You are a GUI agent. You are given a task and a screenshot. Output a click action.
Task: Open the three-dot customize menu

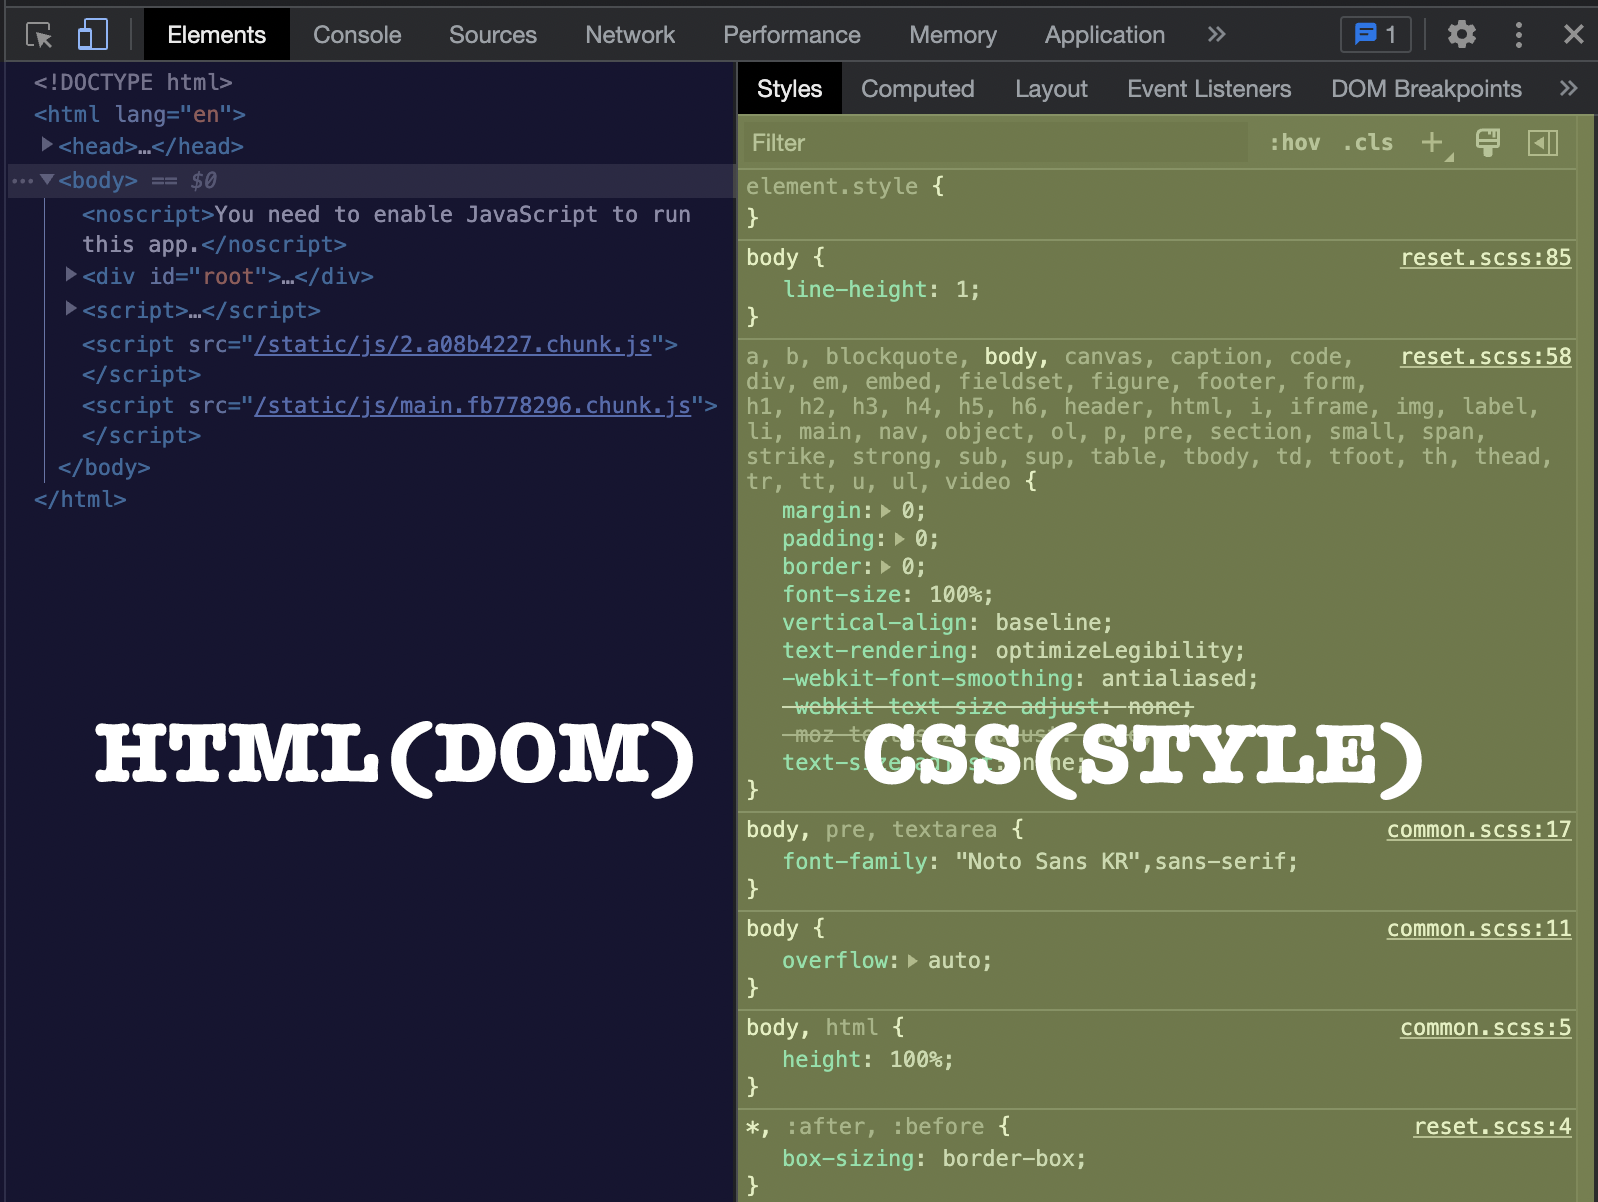click(1519, 35)
